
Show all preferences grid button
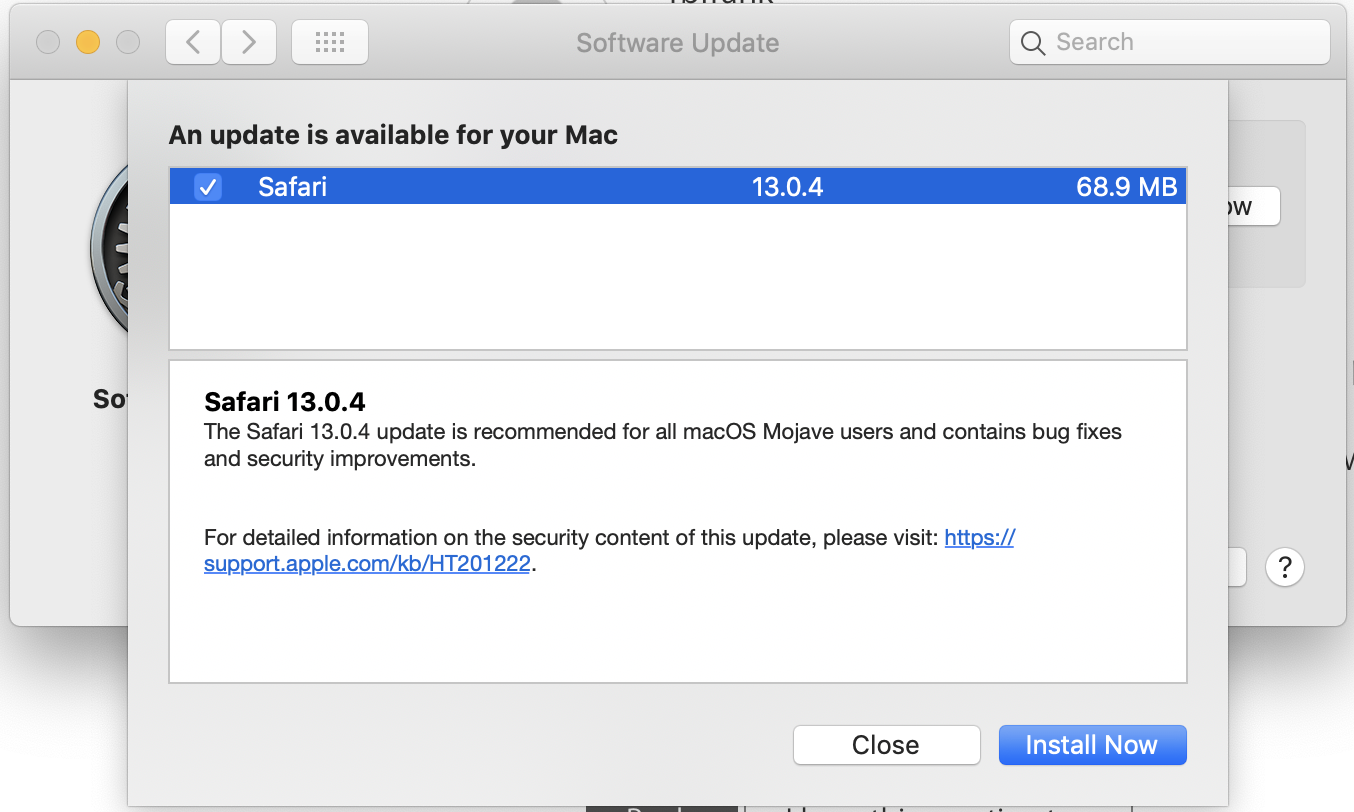pyautogui.click(x=330, y=42)
